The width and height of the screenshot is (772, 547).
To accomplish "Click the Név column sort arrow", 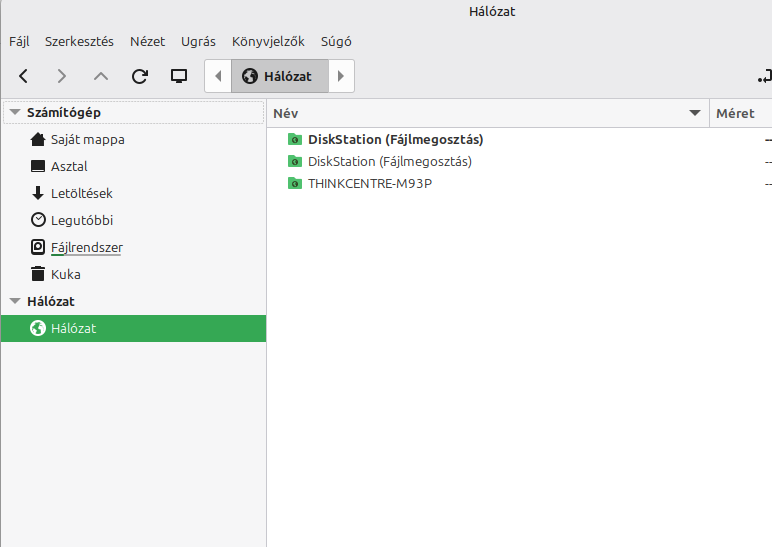I will 695,113.
